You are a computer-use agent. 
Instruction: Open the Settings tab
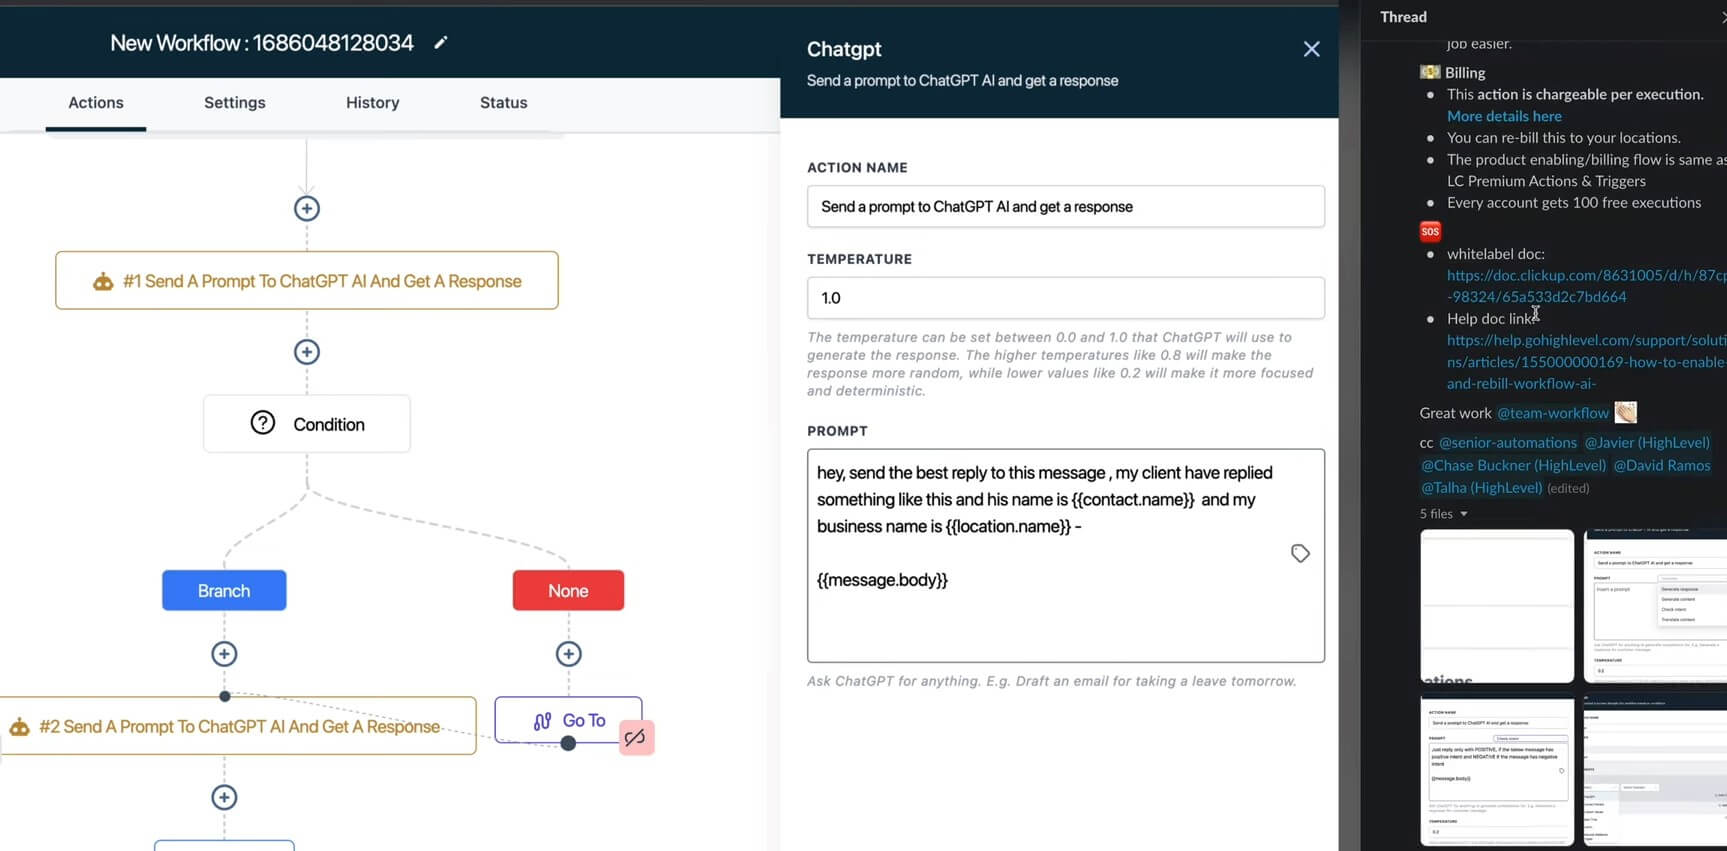(235, 103)
